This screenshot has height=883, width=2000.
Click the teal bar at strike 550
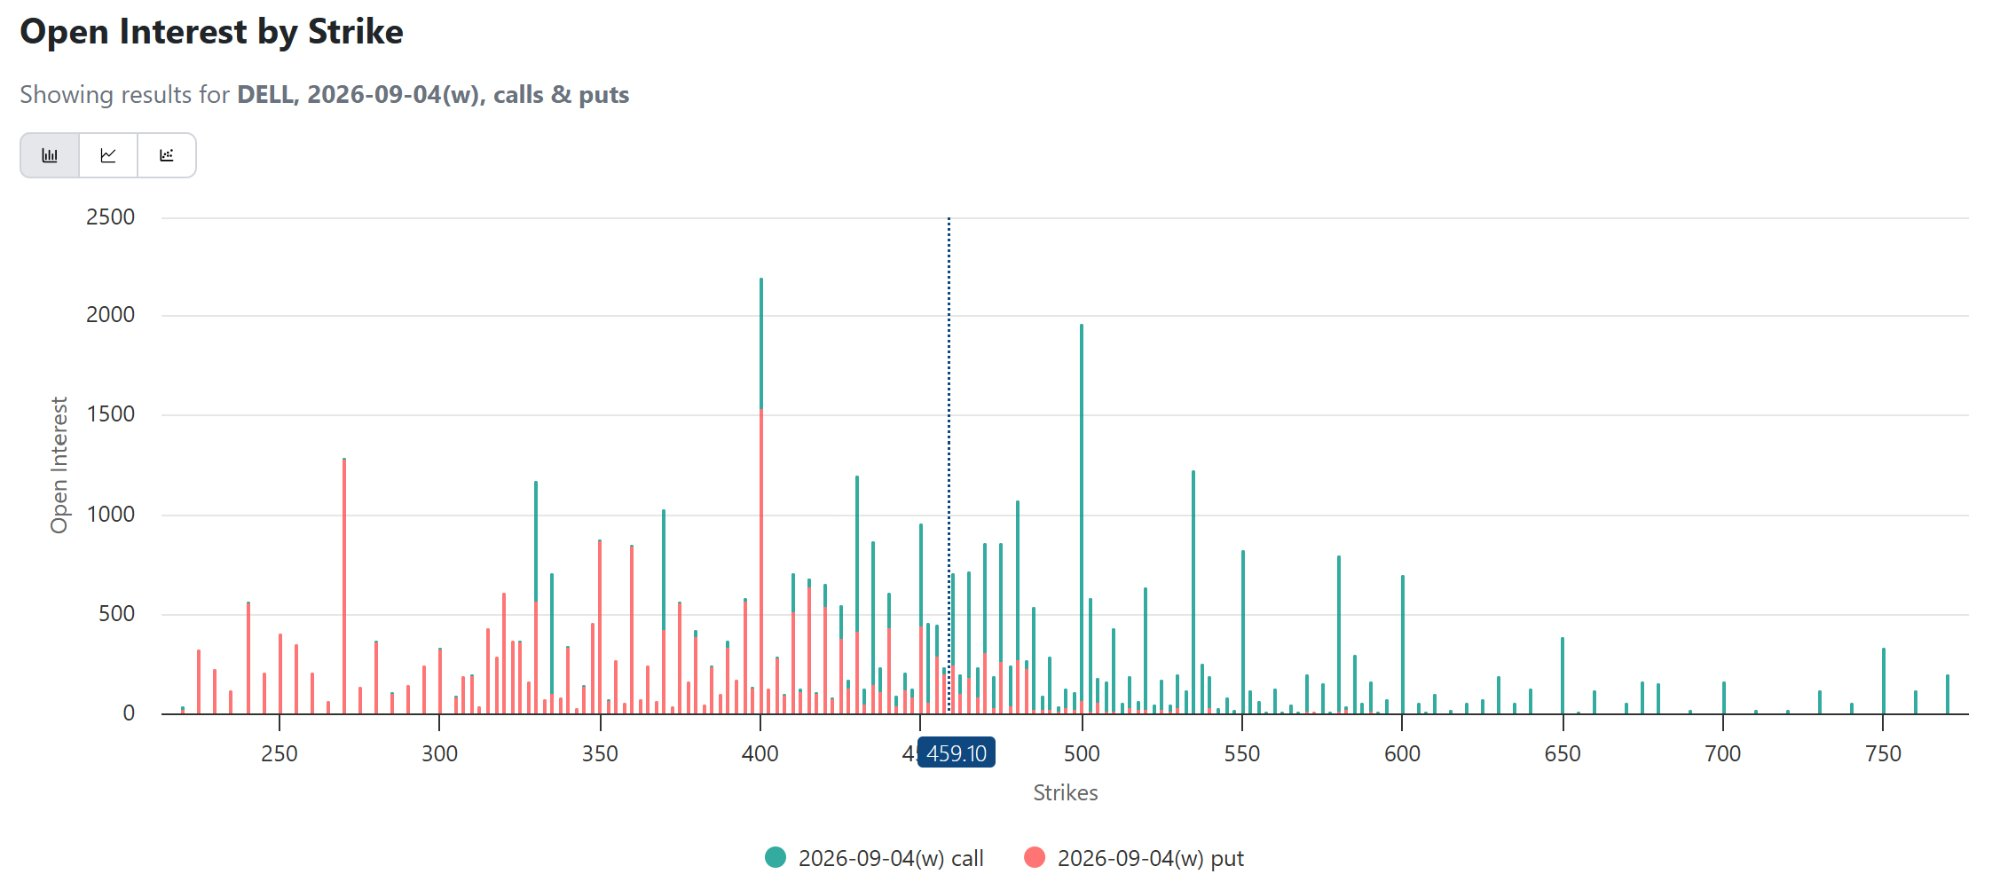point(1243,632)
